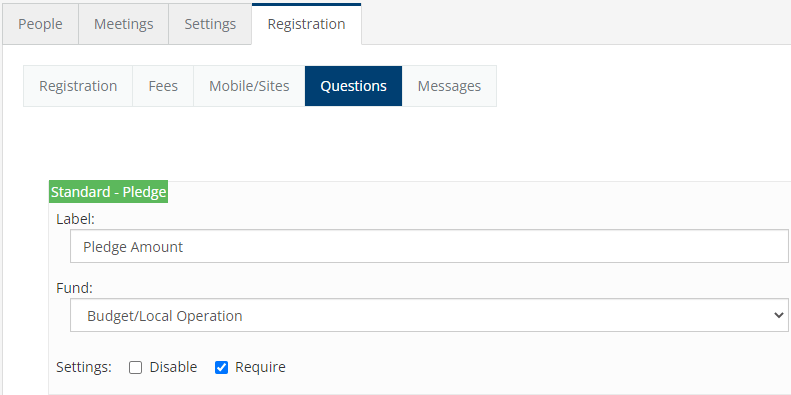Screen dimensions: 791x395
Task: Click the "Settings:" caption text
Action: click(x=84, y=367)
